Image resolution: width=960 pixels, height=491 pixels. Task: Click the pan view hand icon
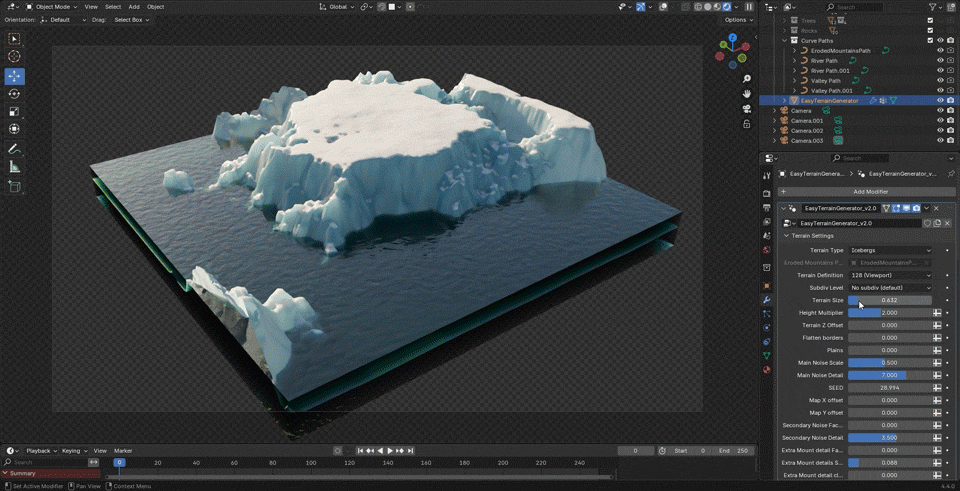746,94
